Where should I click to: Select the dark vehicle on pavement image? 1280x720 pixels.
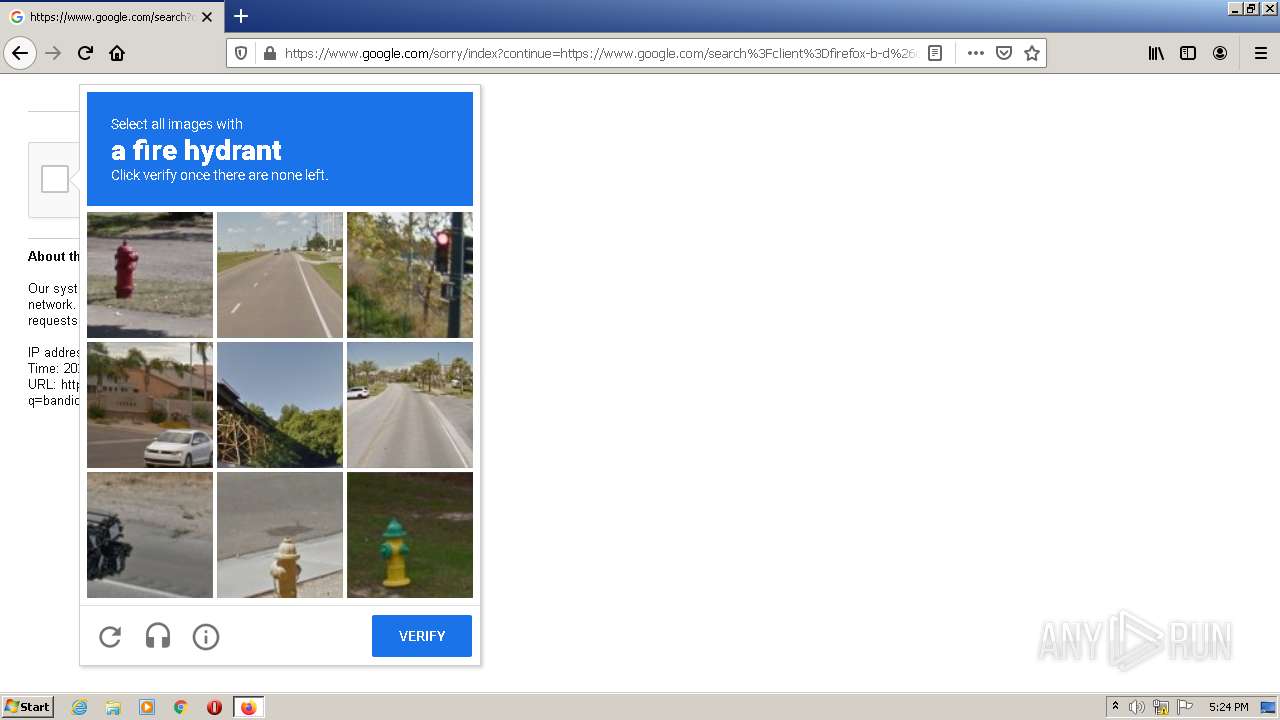(150, 535)
